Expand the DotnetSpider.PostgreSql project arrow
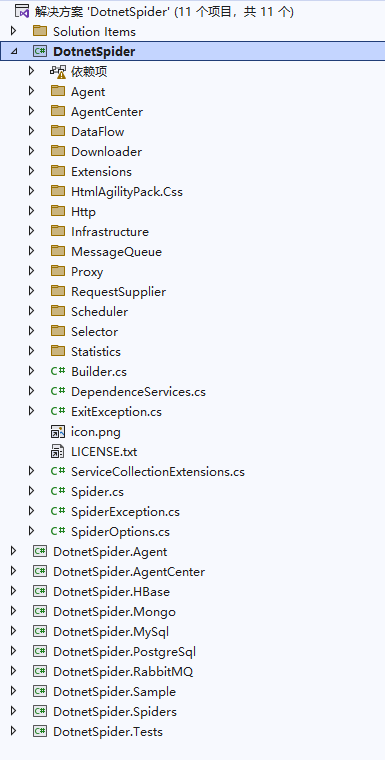Image resolution: width=385 pixels, height=760 pixels. 13,651
